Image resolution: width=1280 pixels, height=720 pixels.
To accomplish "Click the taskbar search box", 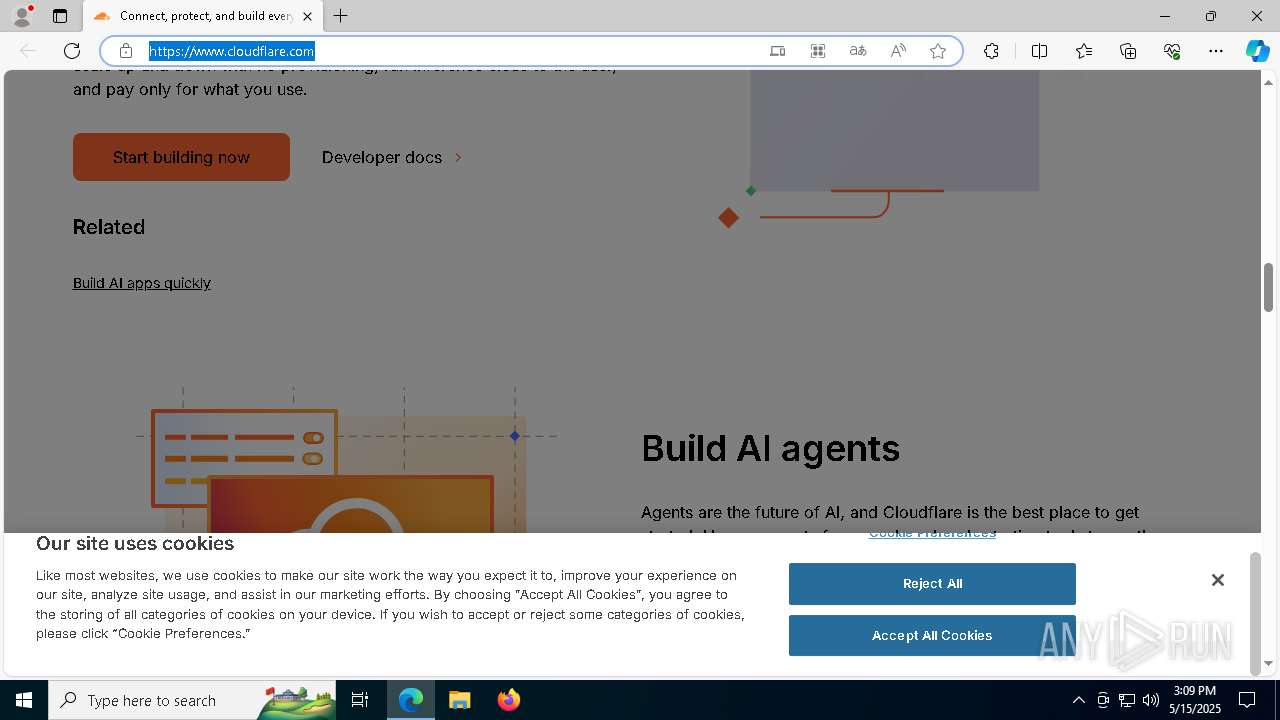I will (192, 700).
